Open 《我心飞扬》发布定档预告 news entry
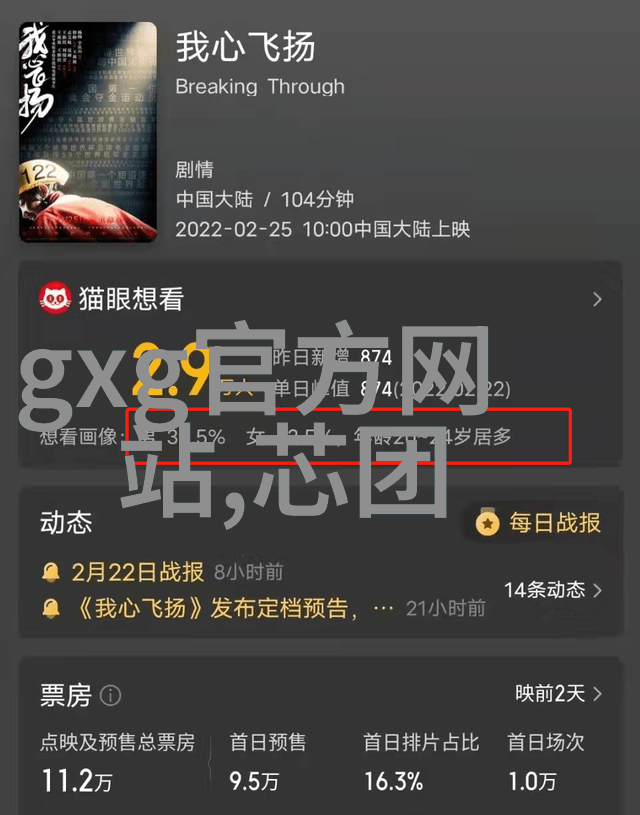The image size is (640, 815). pos(214,608)
